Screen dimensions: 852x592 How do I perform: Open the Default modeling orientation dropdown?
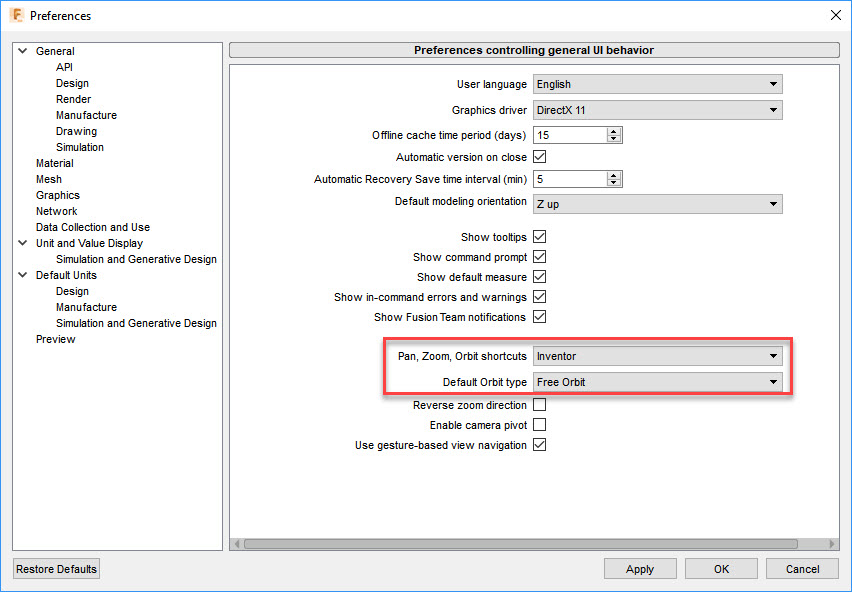click(774, 202)
